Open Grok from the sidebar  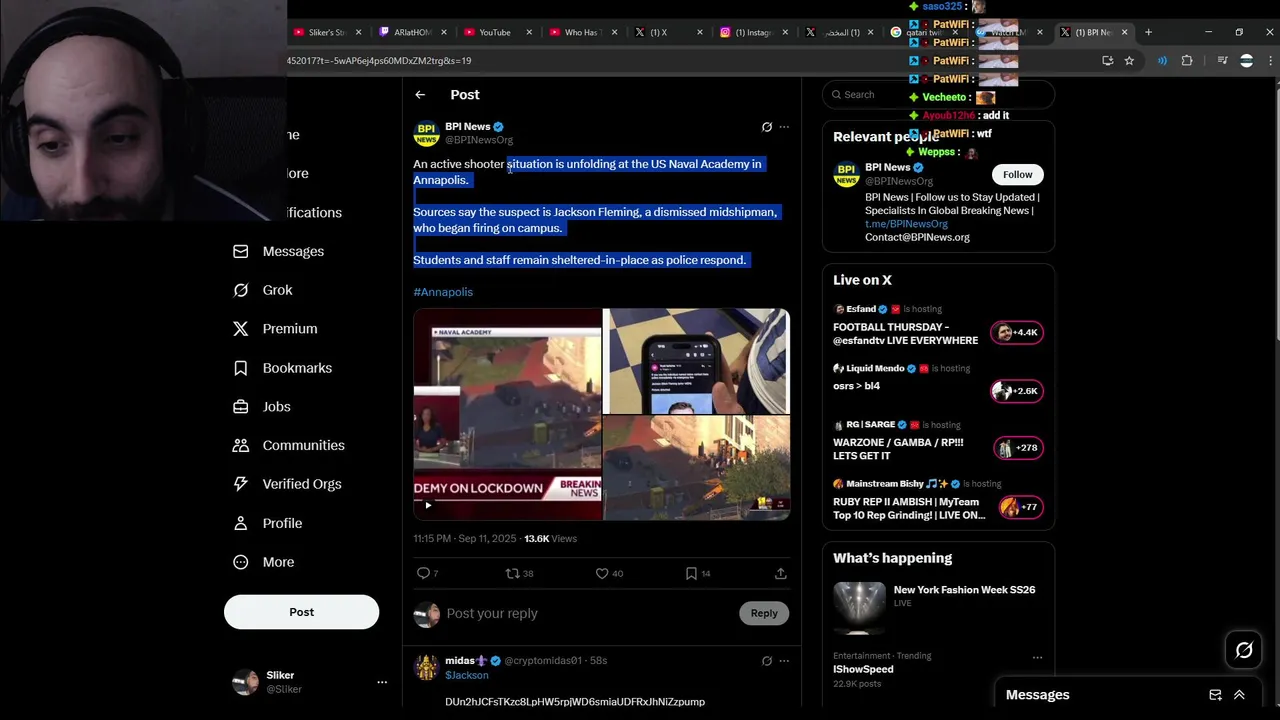277,290
